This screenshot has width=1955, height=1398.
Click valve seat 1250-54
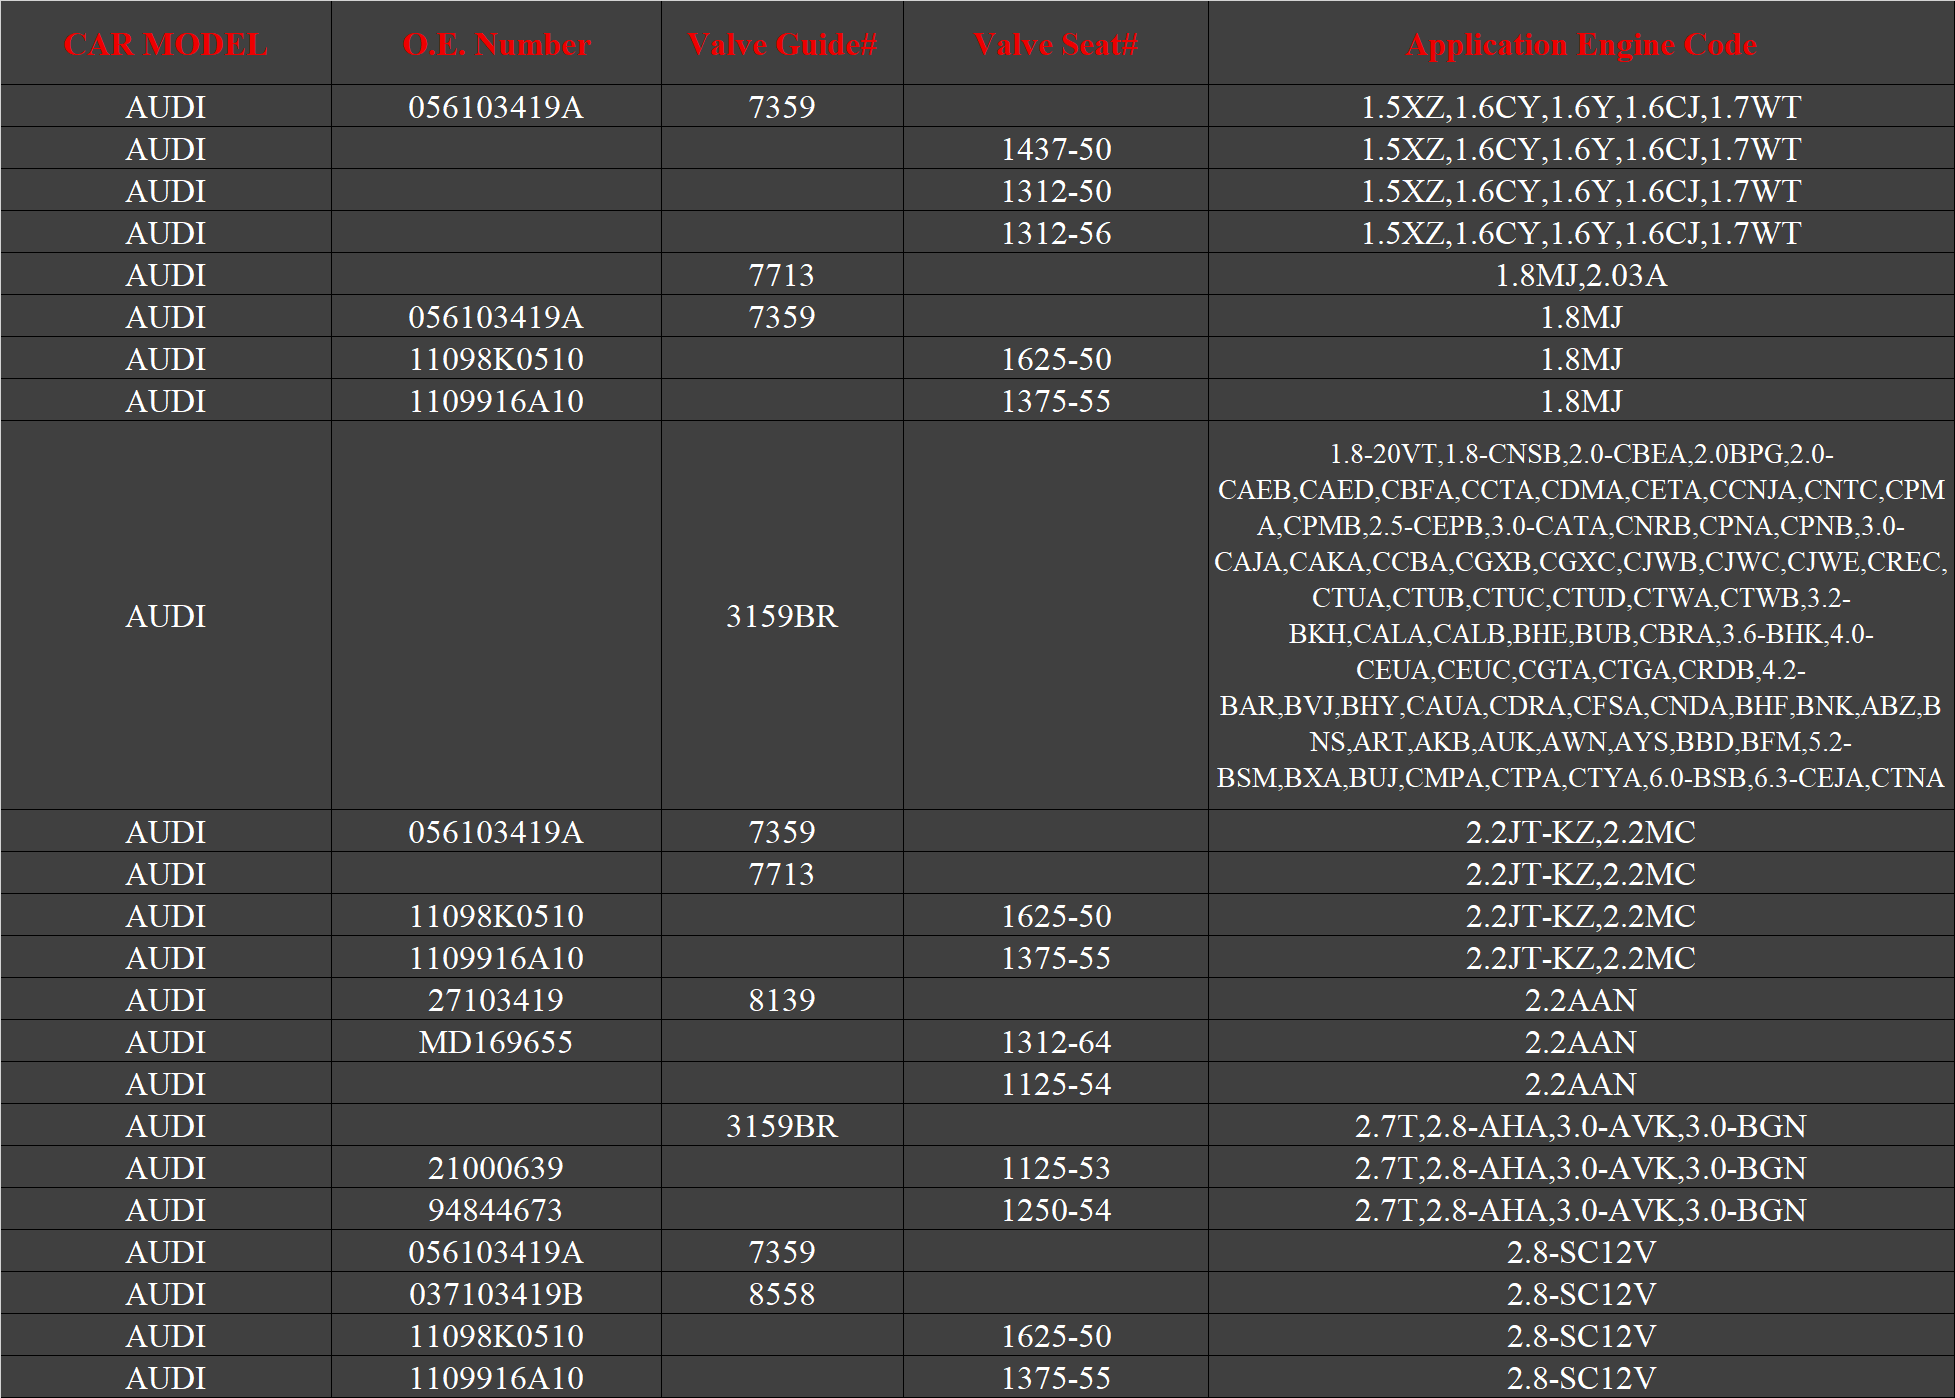point(1056,1210)
